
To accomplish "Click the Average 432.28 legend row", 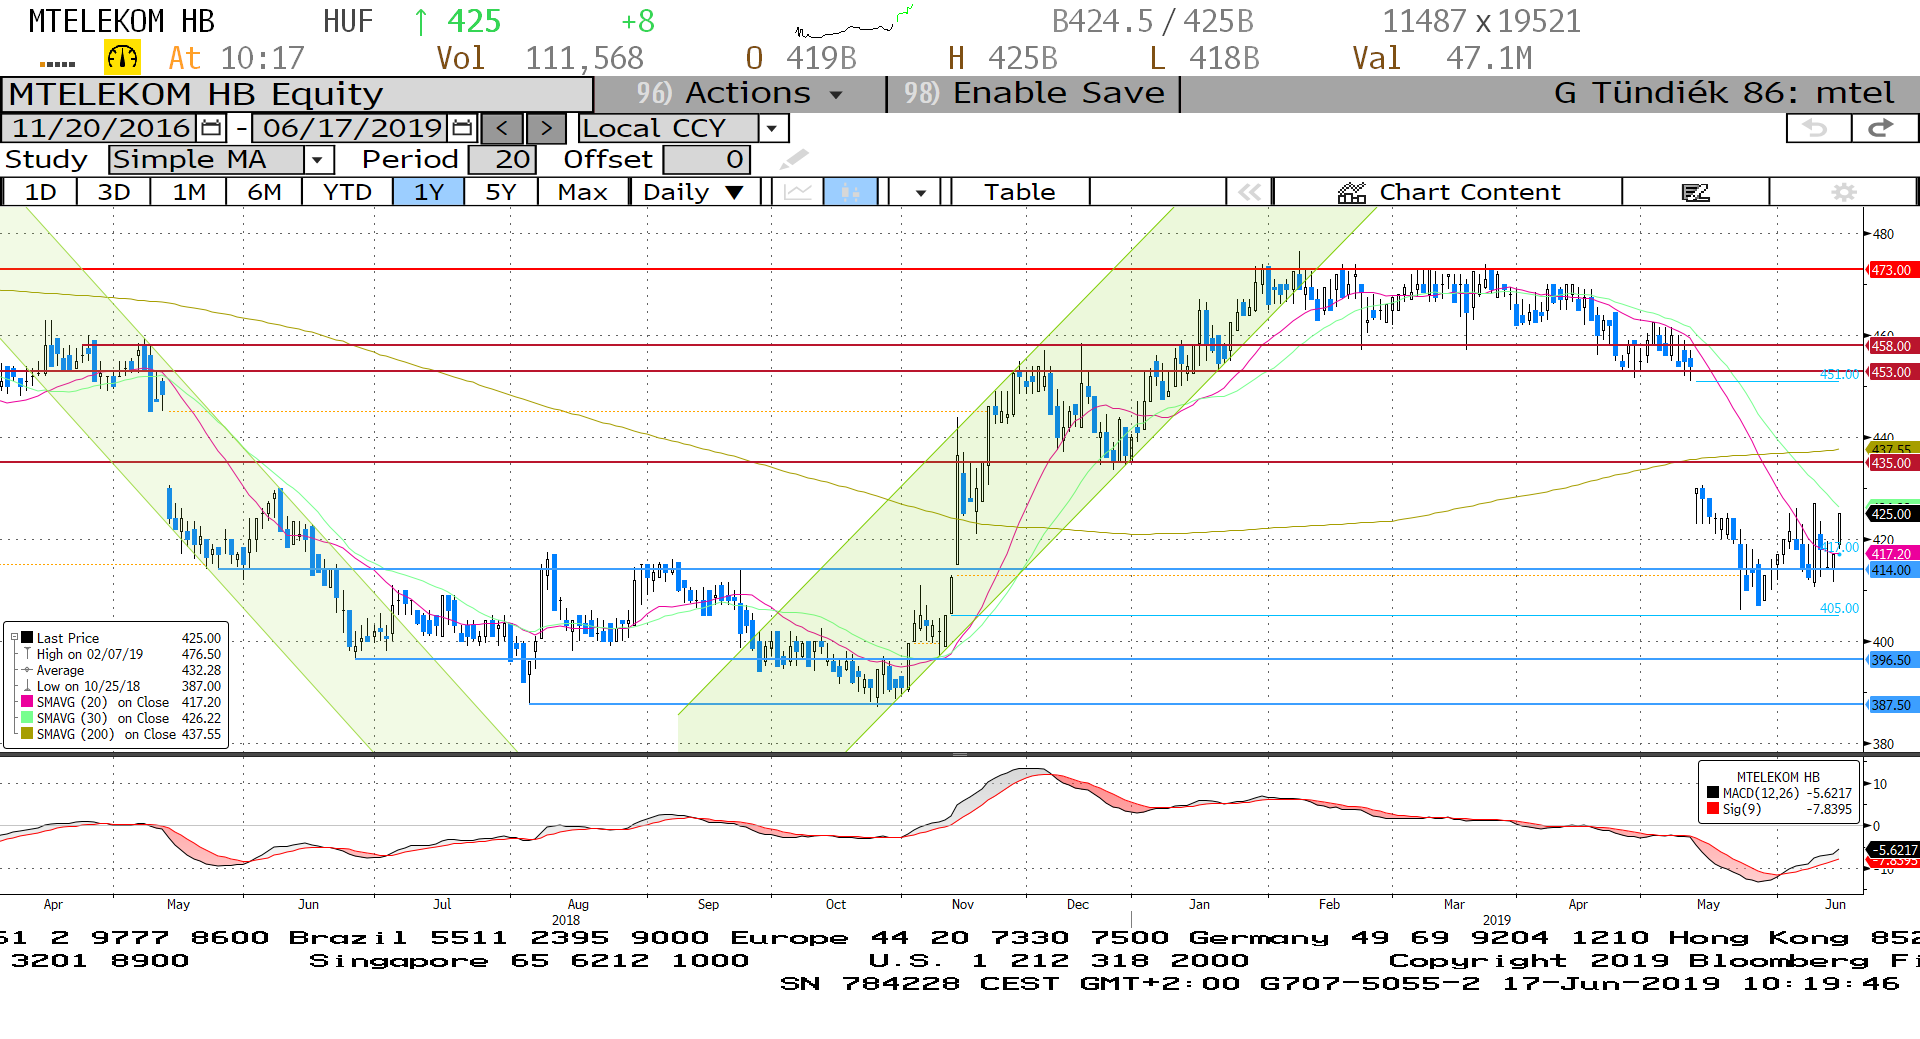I will coord(120,670).
